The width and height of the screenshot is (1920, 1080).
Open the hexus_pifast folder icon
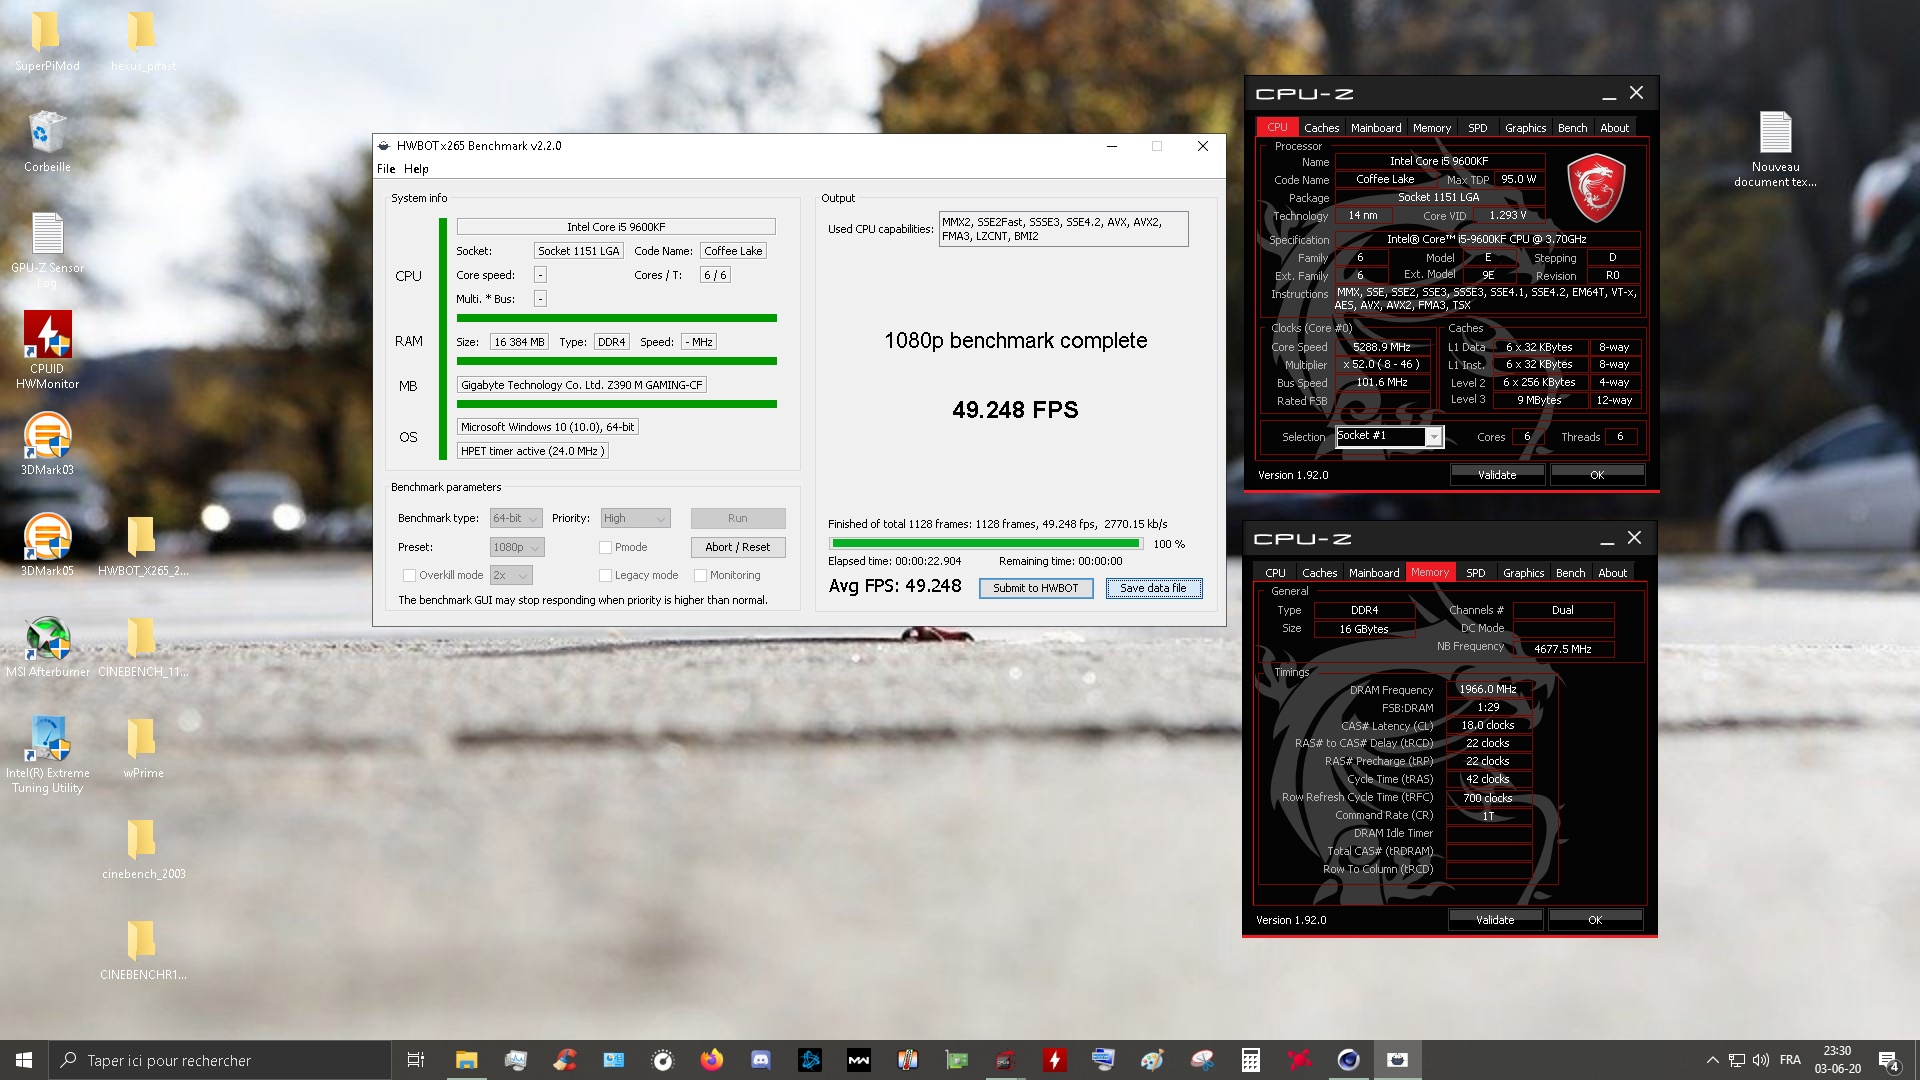click(x=143, y=40)
